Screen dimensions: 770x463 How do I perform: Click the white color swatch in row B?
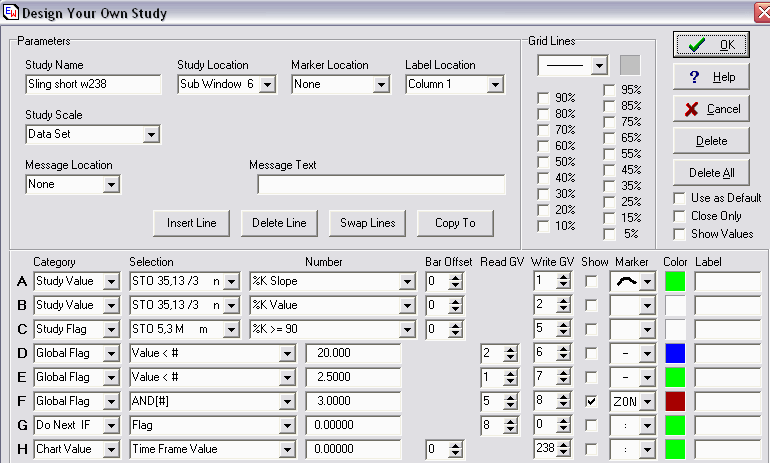(x=675, y=305)
